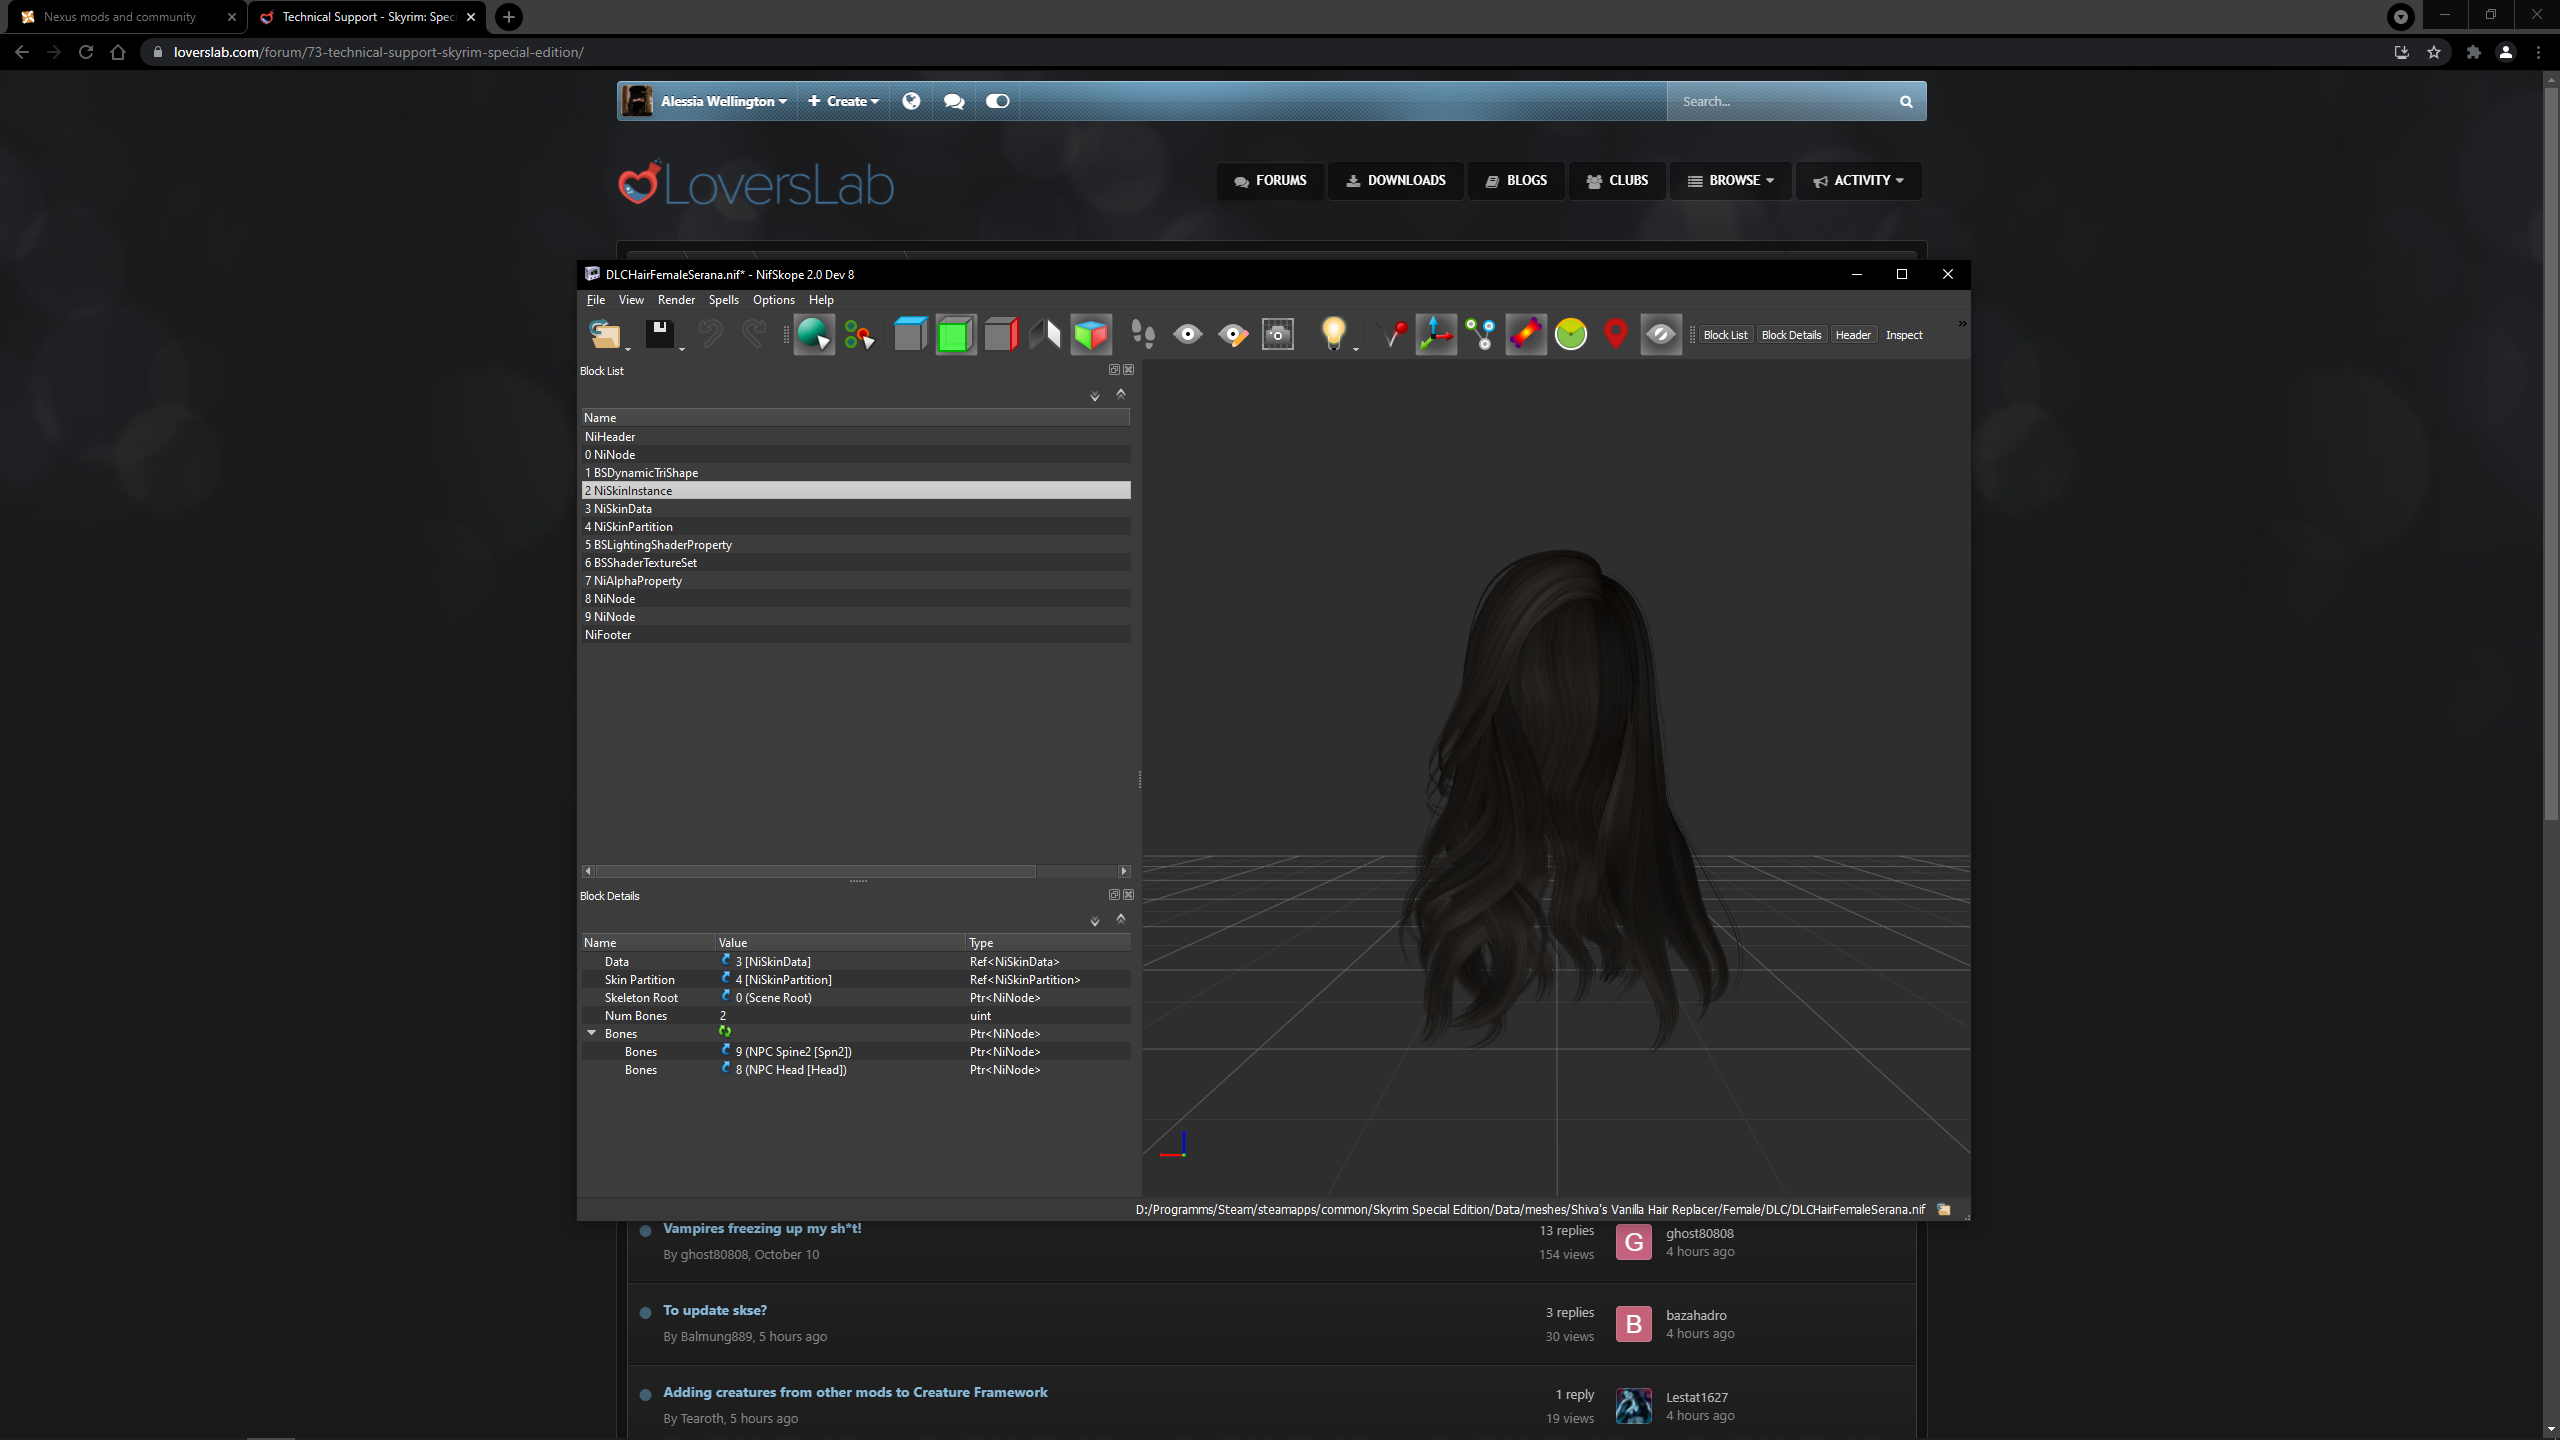Open the File menu in NifSkope

click(596, 300)
